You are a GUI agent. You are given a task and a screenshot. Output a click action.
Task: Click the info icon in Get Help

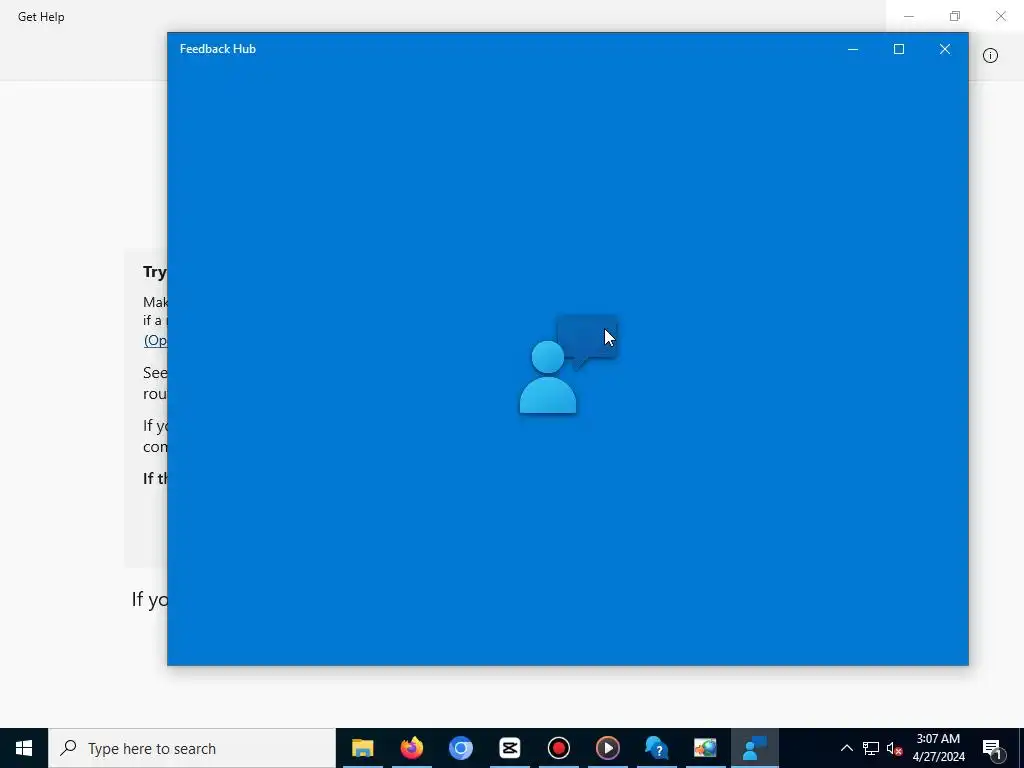click(990, 56)
